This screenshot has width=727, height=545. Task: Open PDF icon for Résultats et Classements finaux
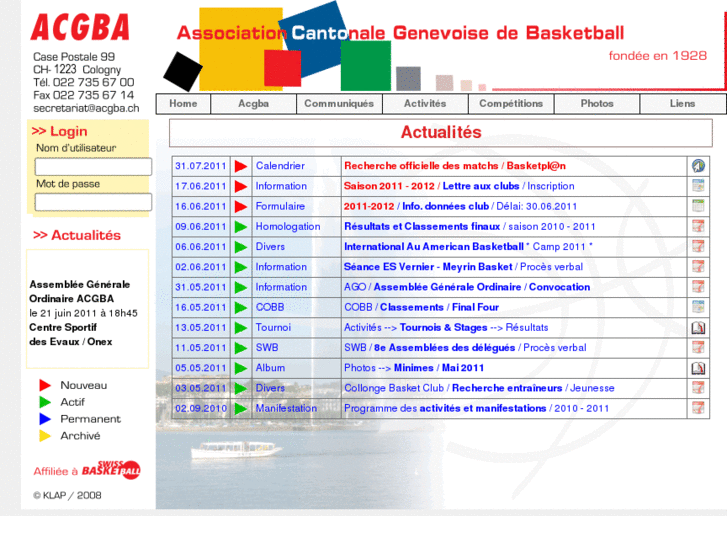click(698, 226)
